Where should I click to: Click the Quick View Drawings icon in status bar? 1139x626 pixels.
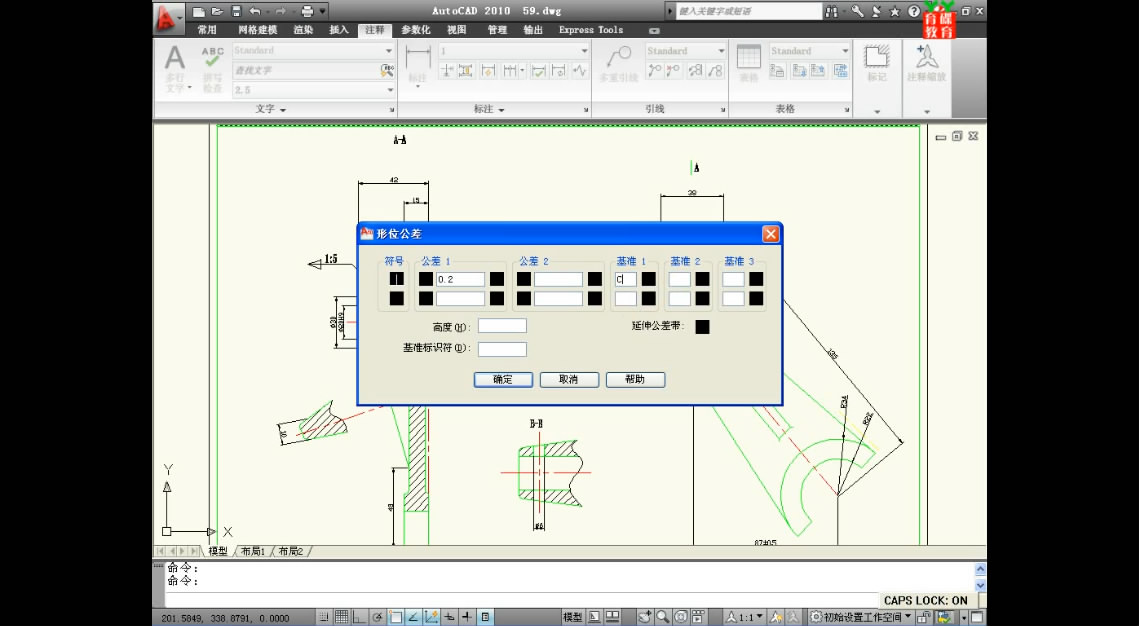[x=612, y=617]
